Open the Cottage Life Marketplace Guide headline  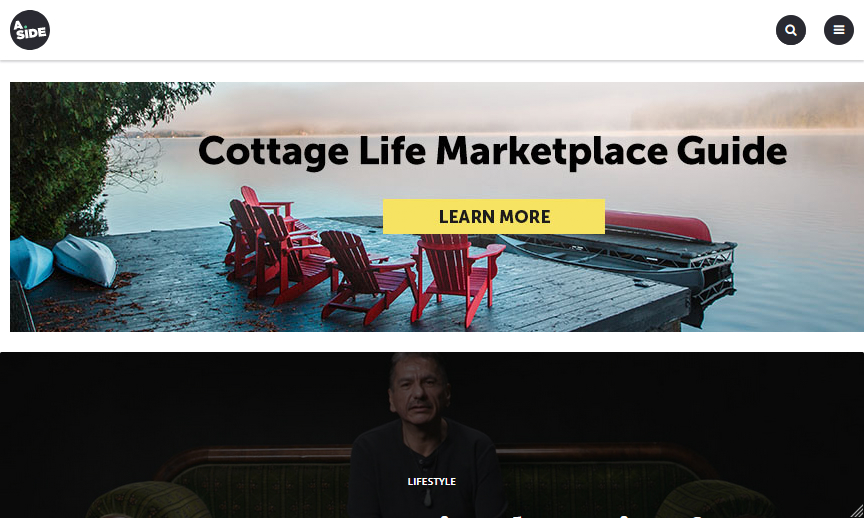(x=493, y=151)
